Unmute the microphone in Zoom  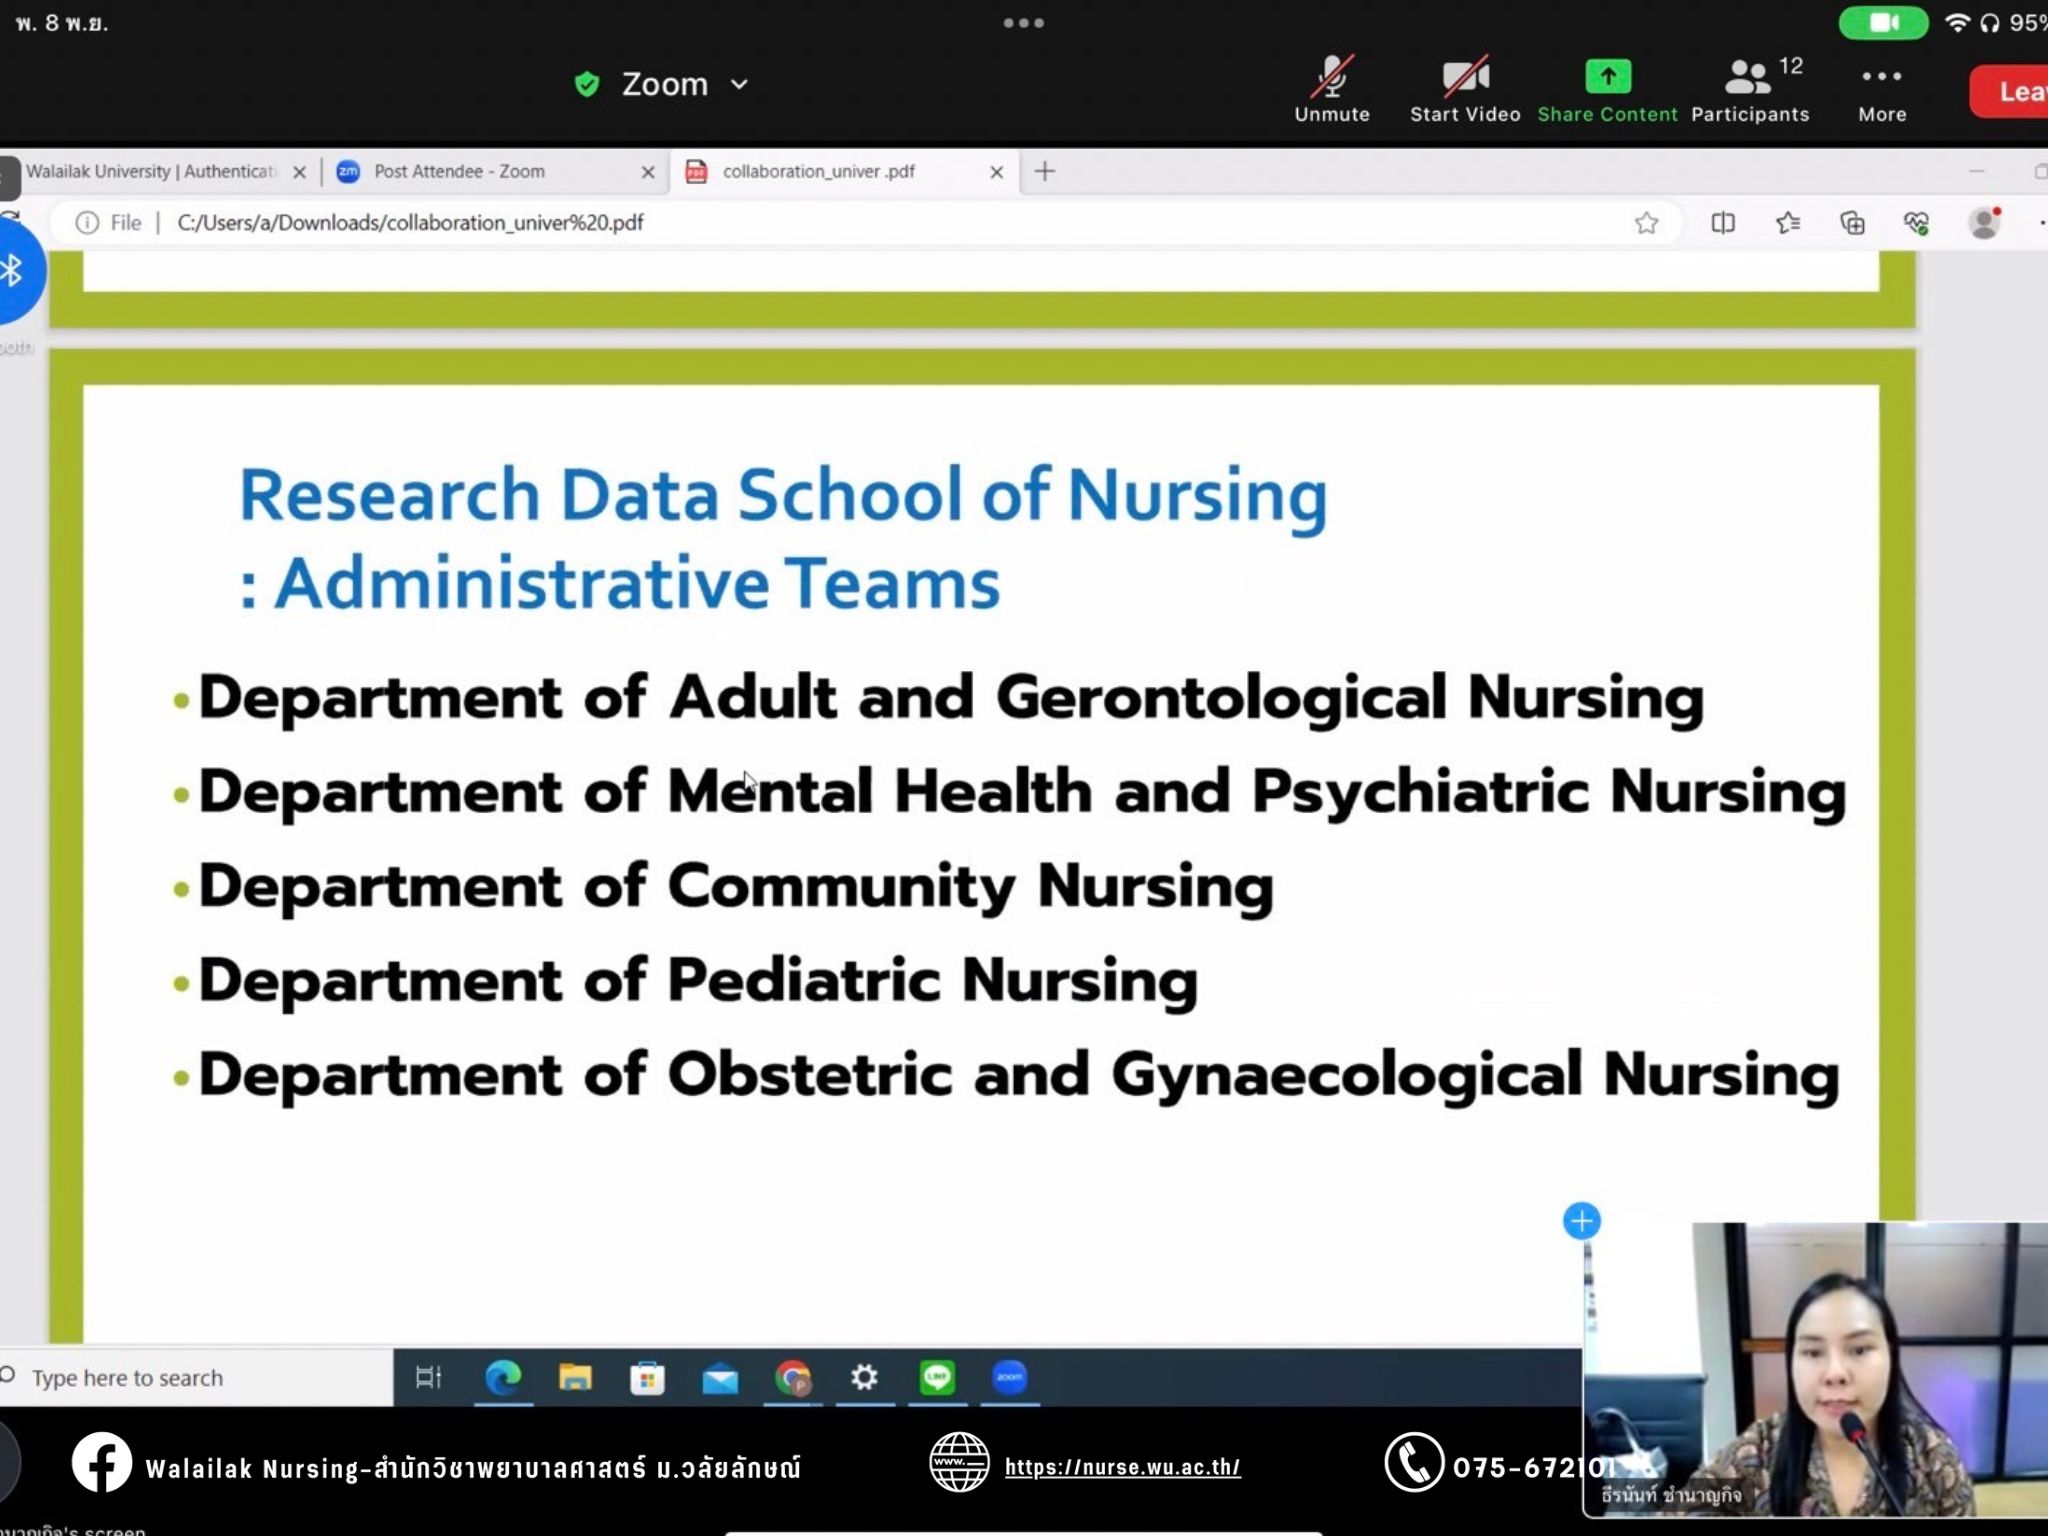(x=1332, y=89)
